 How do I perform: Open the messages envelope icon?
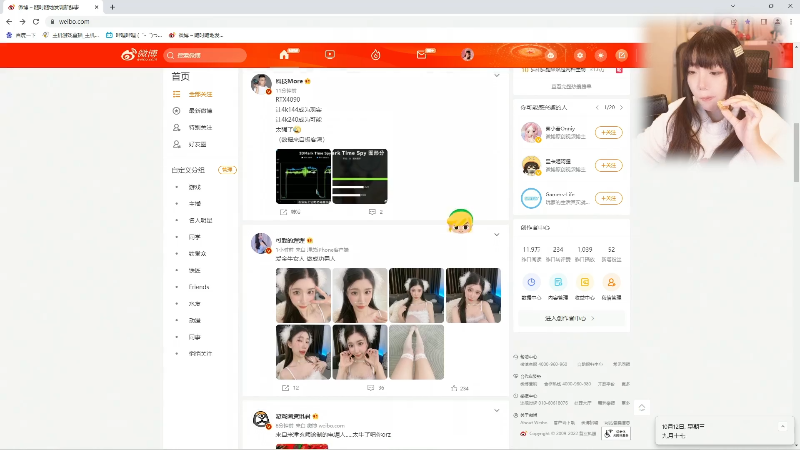[421, 55]
